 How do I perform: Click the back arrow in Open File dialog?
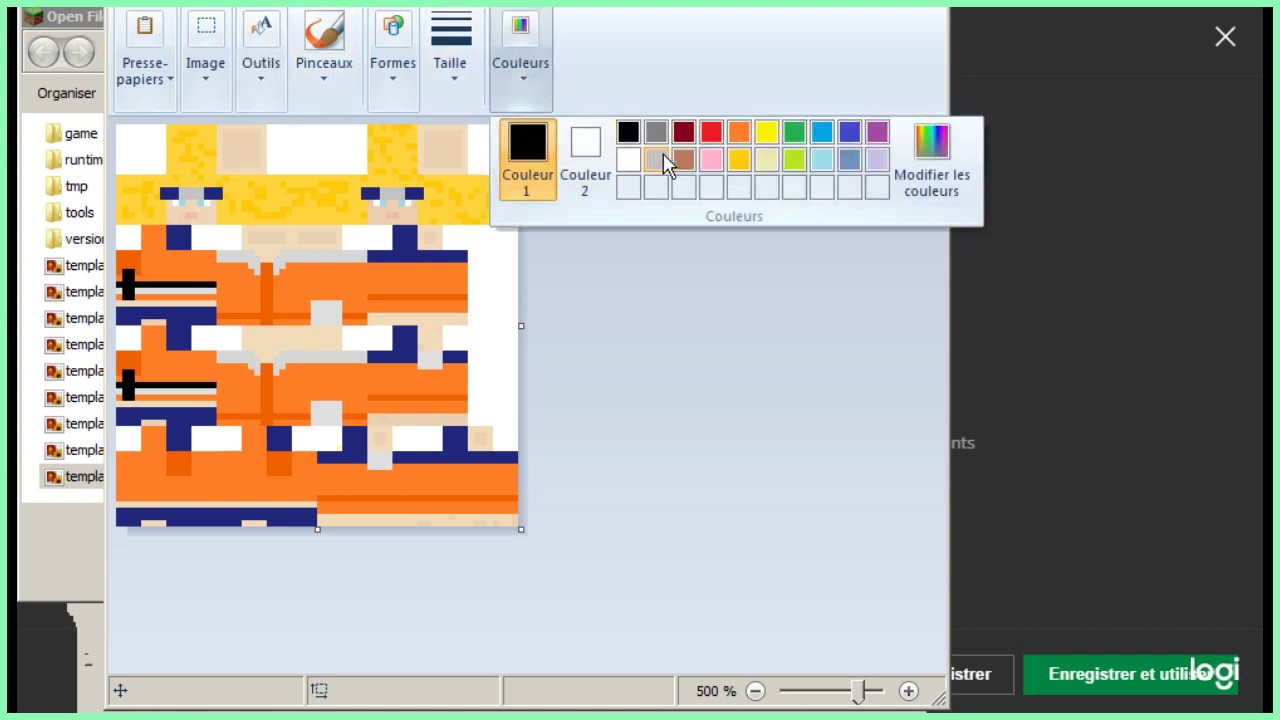coord(44,51)
